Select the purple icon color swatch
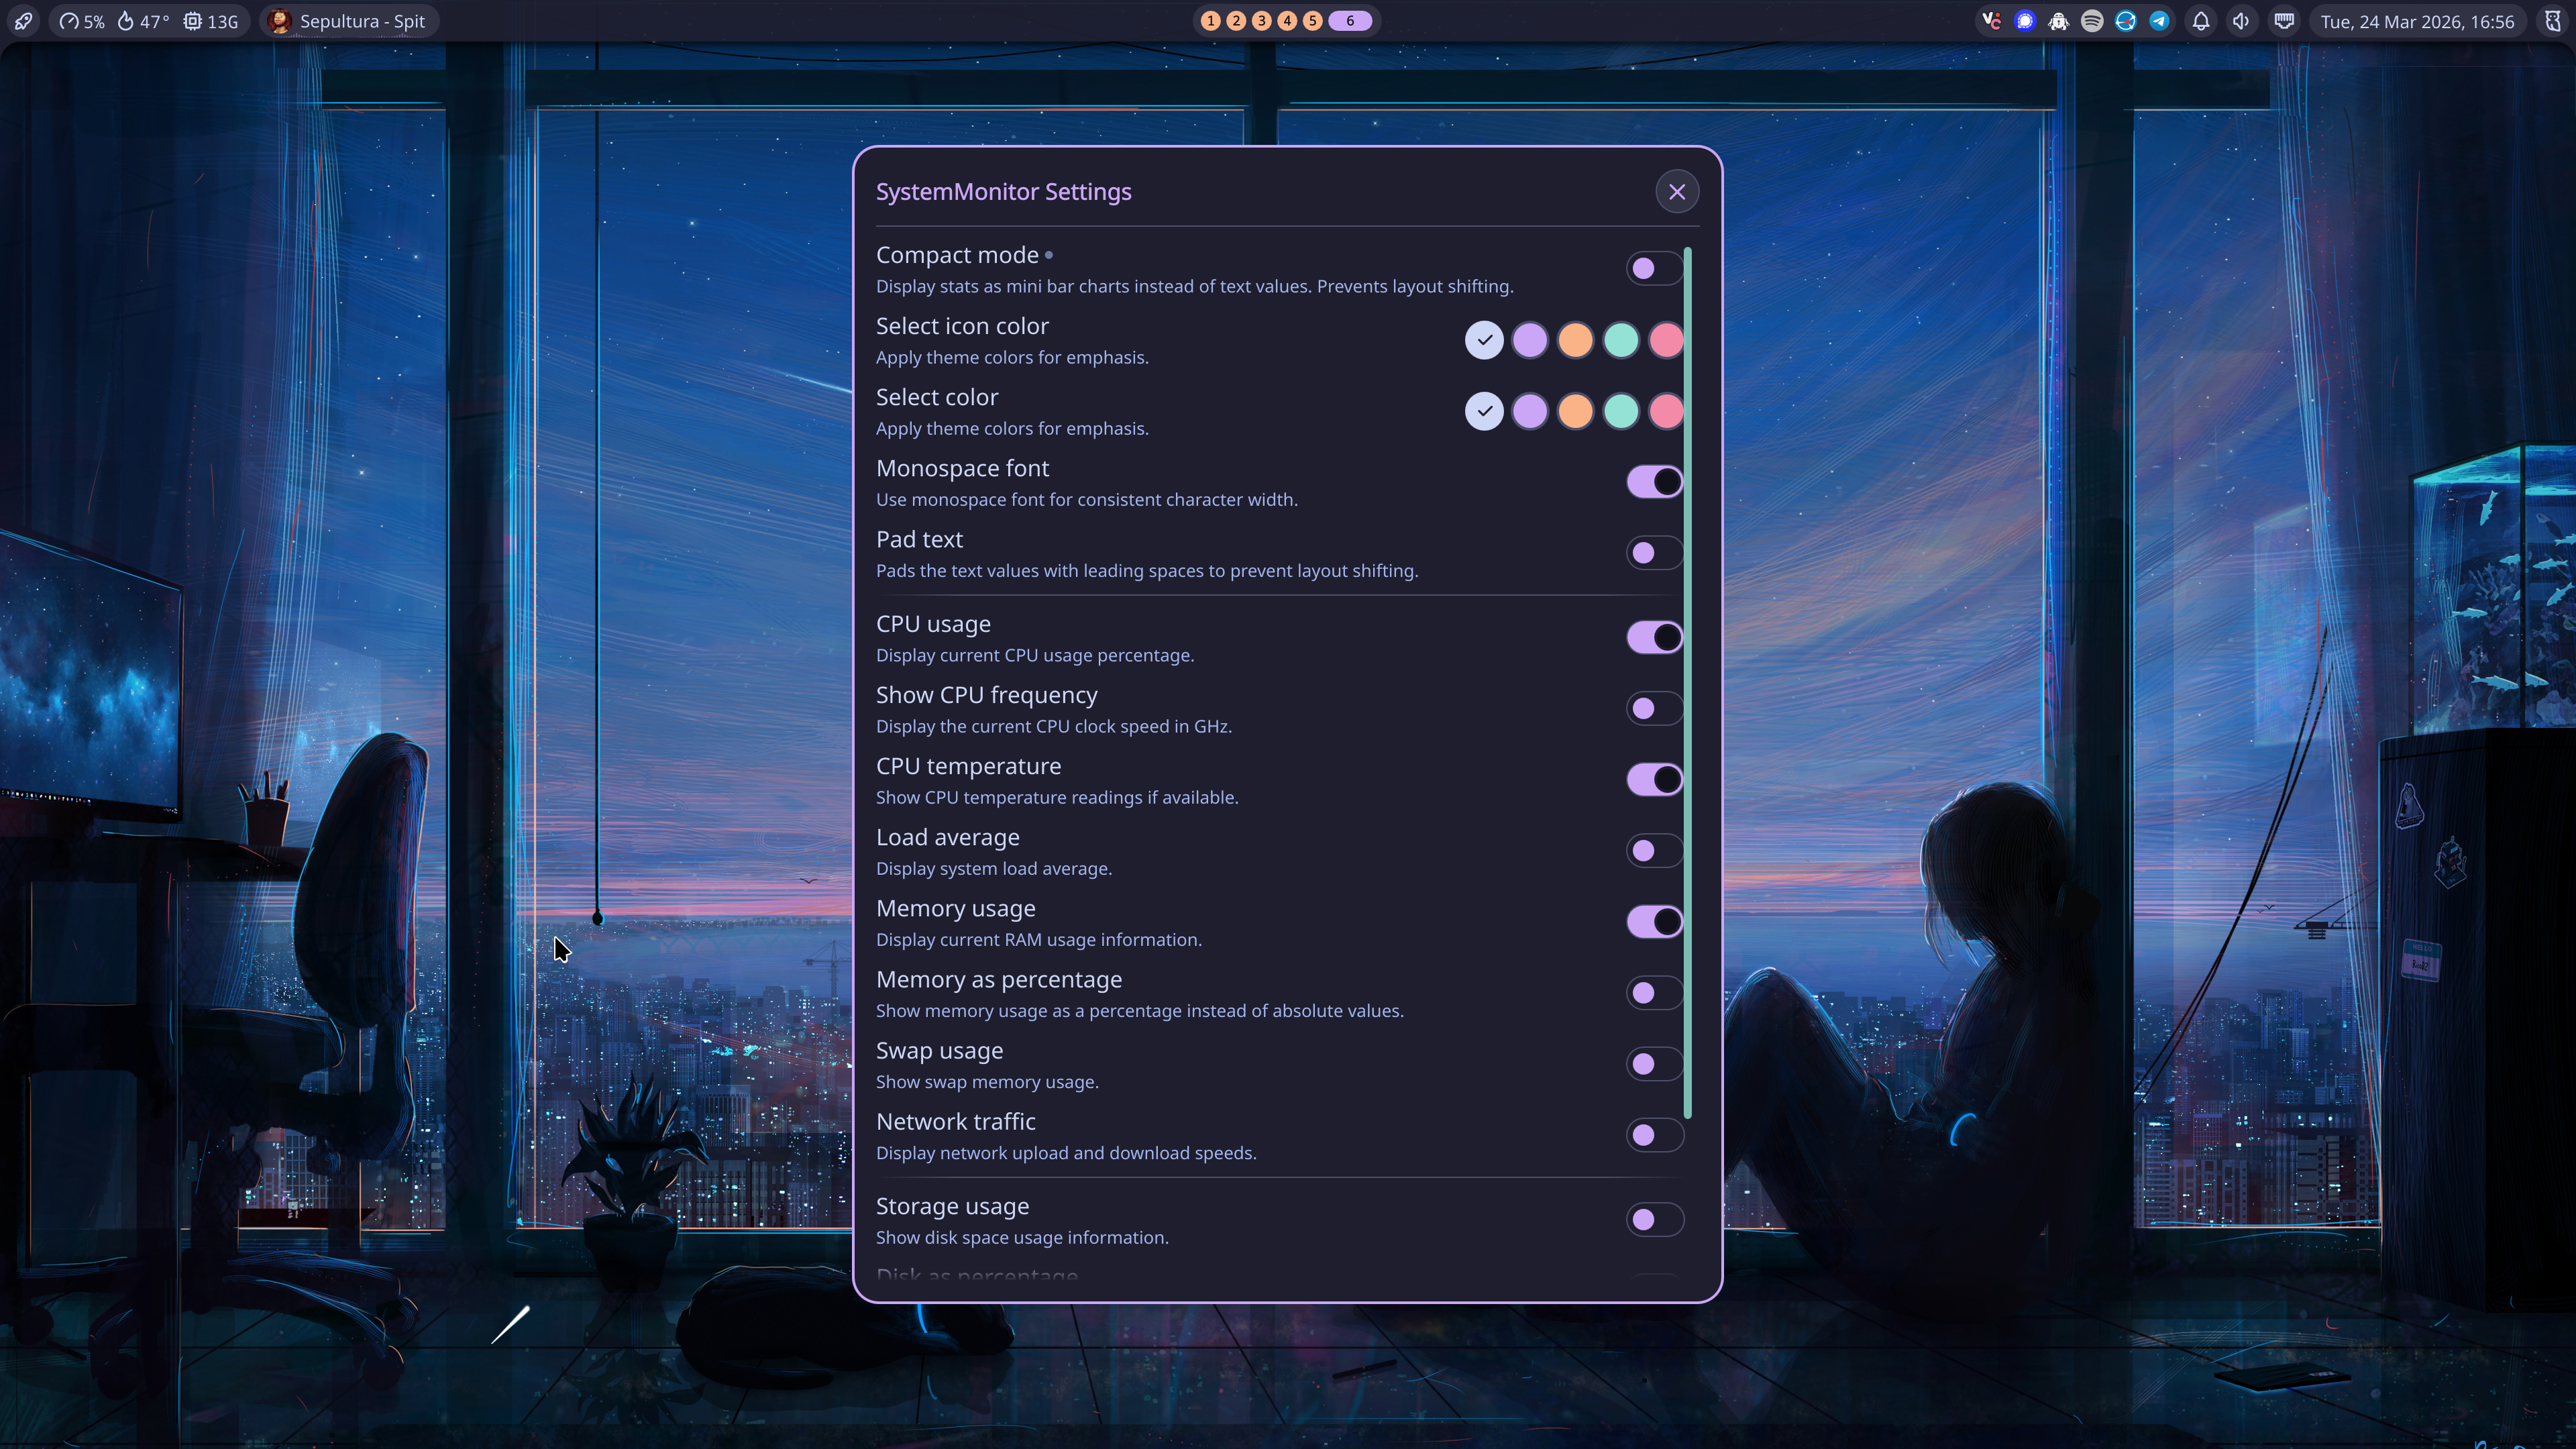The width and height of the screenshot is (2576, 1449). [1530, 340]
